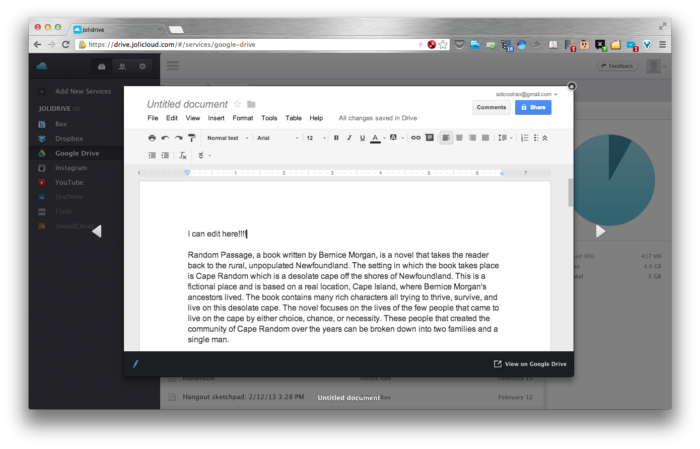The image size is (700, 449).
Task: Select the Paint format tool
Action: pos(191,138)
